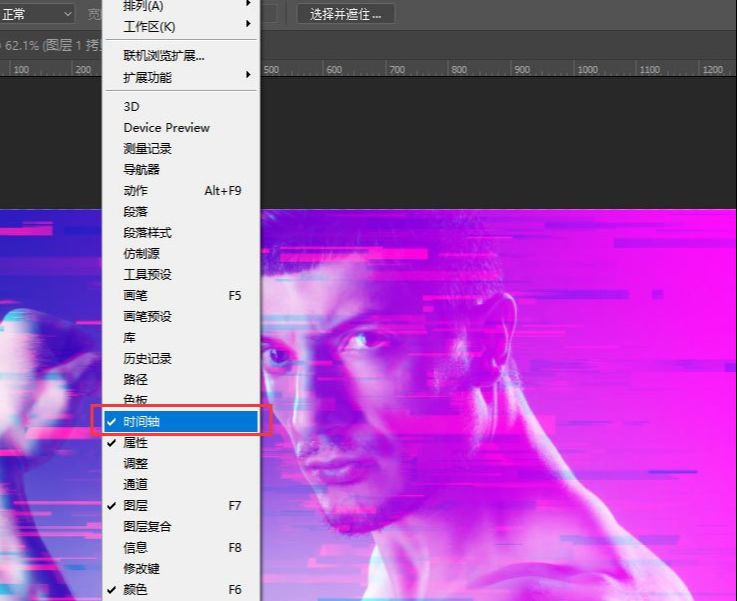This screenshot has width=737, height=601.
Task: Open the 排列(A) submenu
Action: click(181, 6)
